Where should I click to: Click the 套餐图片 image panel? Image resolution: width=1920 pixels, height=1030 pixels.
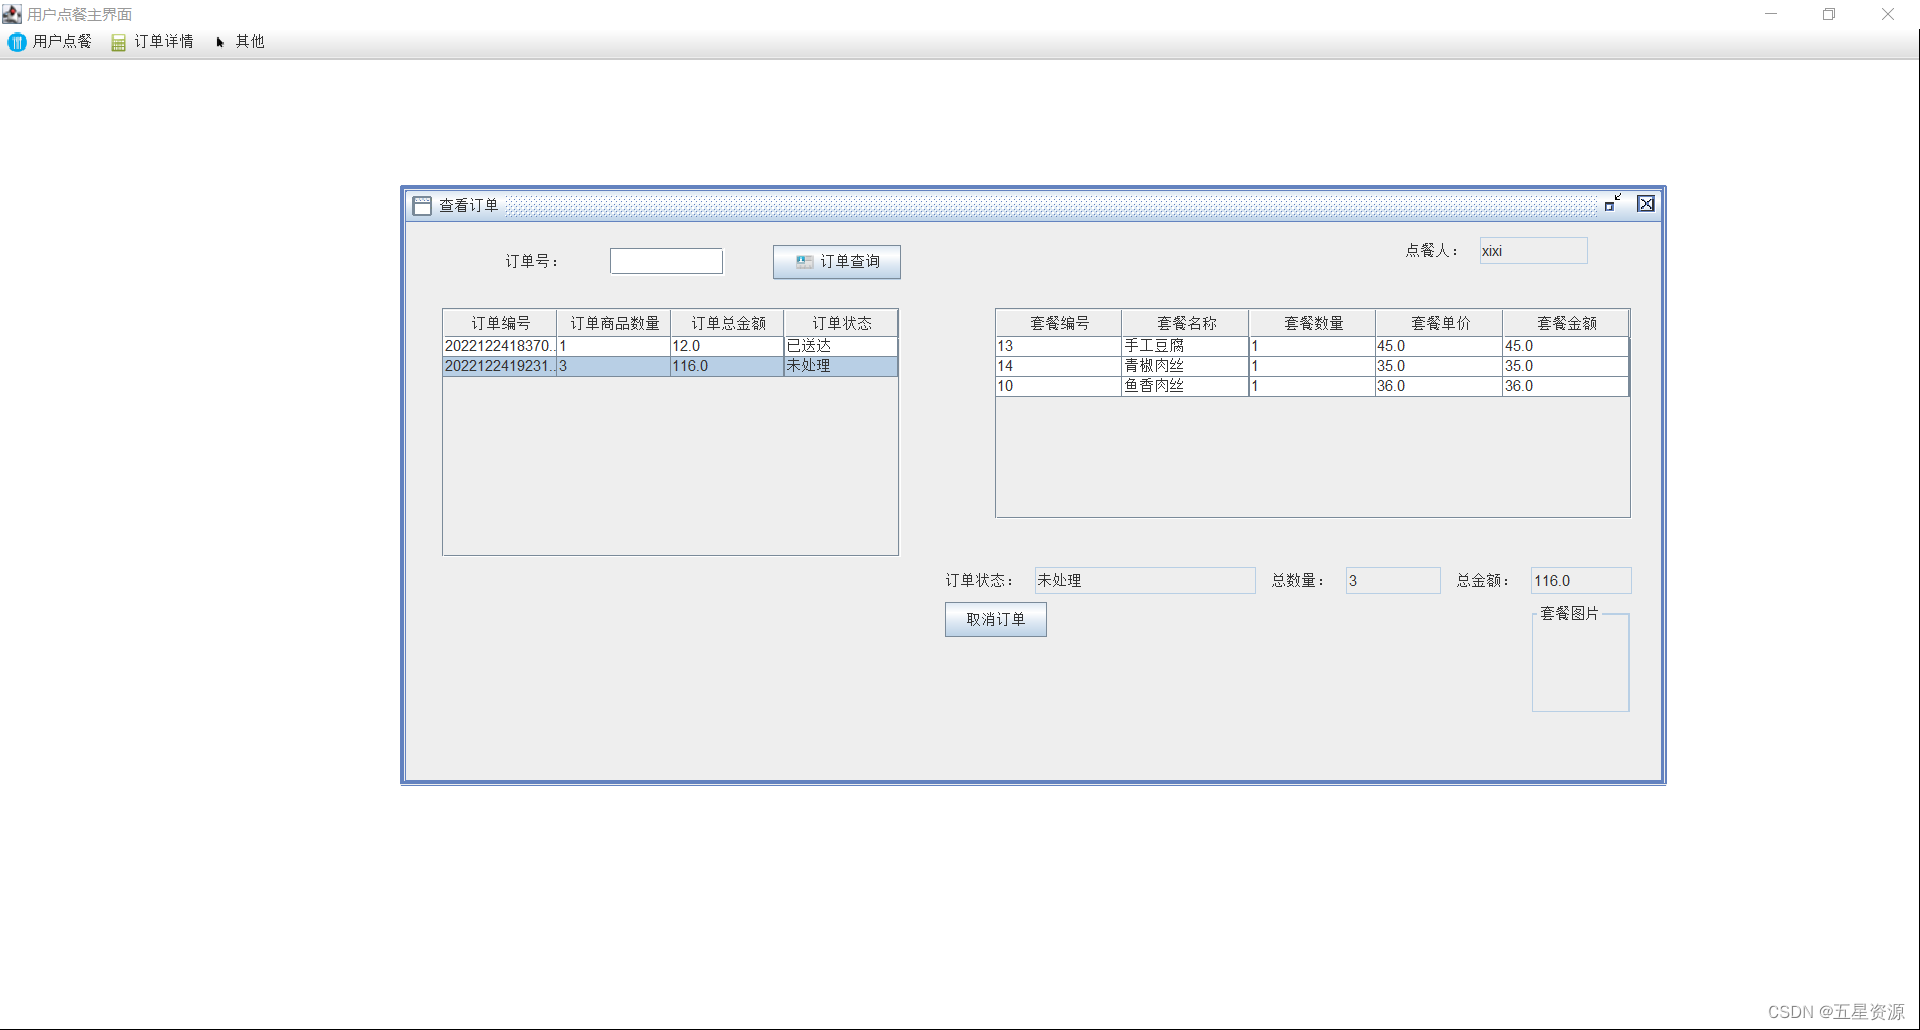coord(1580,660)
